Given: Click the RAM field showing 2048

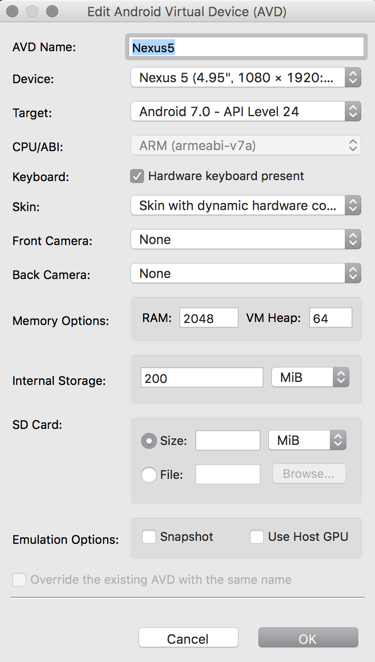Looking at the screenshot, I should 209,318.
